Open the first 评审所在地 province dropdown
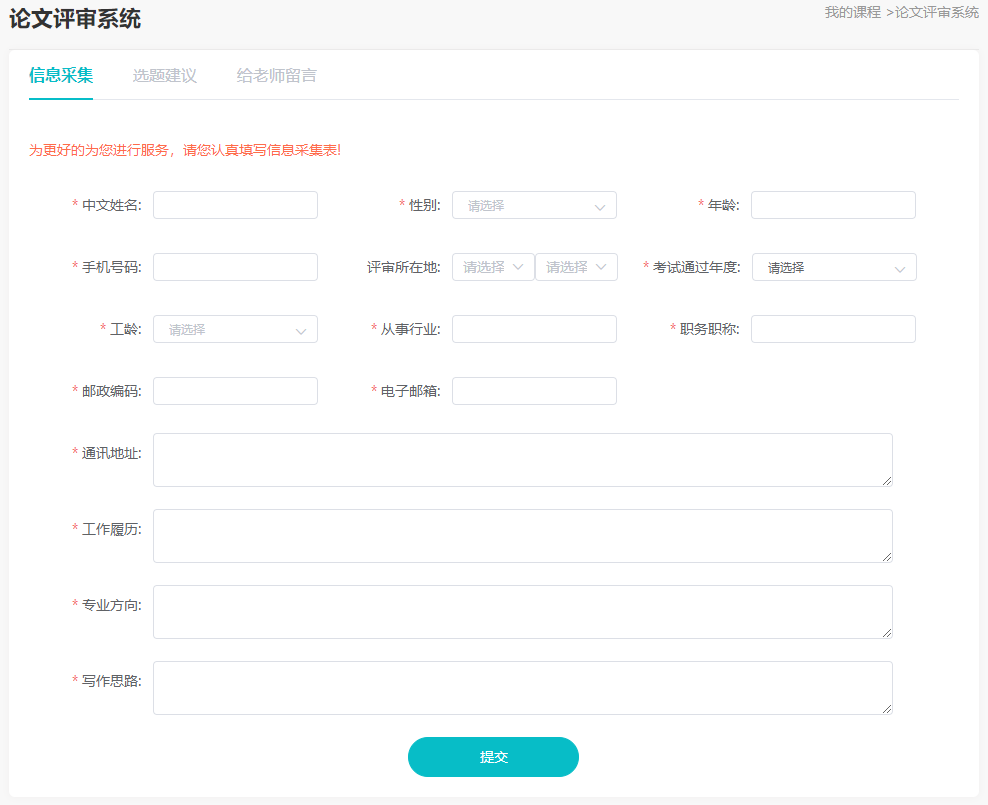This screenshot has height=805, width=988. point(492,267)
